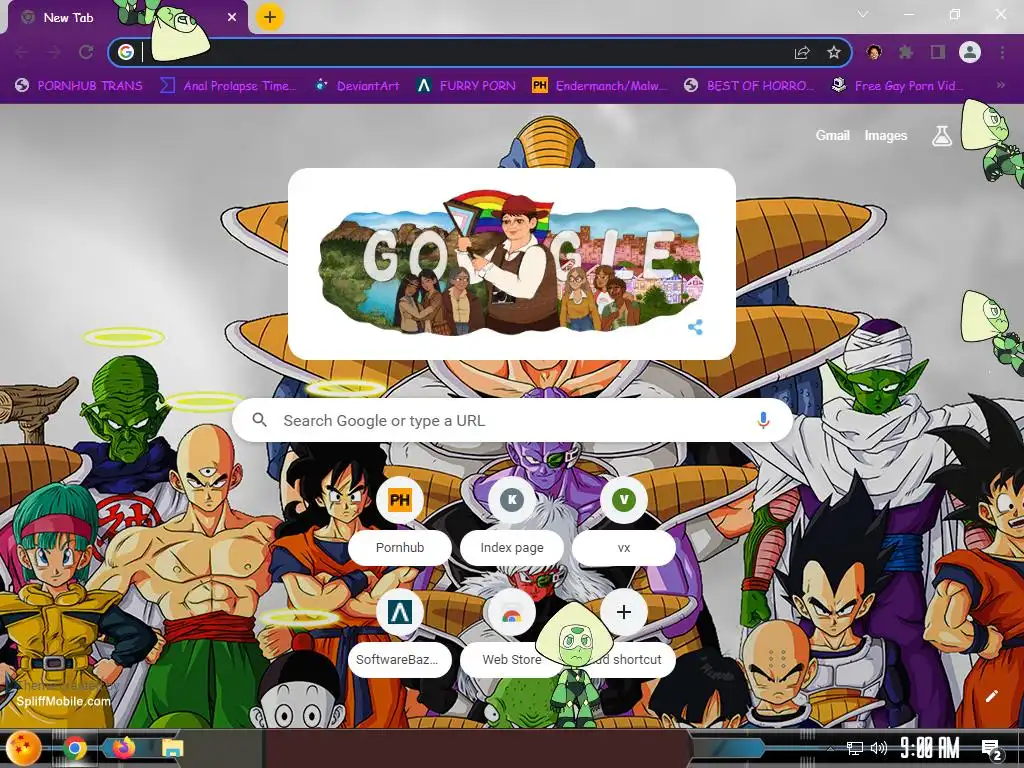Minimize the Chrome window
Image resolution: width=1024 pixels, height=768 pixels.
[908, 14]
